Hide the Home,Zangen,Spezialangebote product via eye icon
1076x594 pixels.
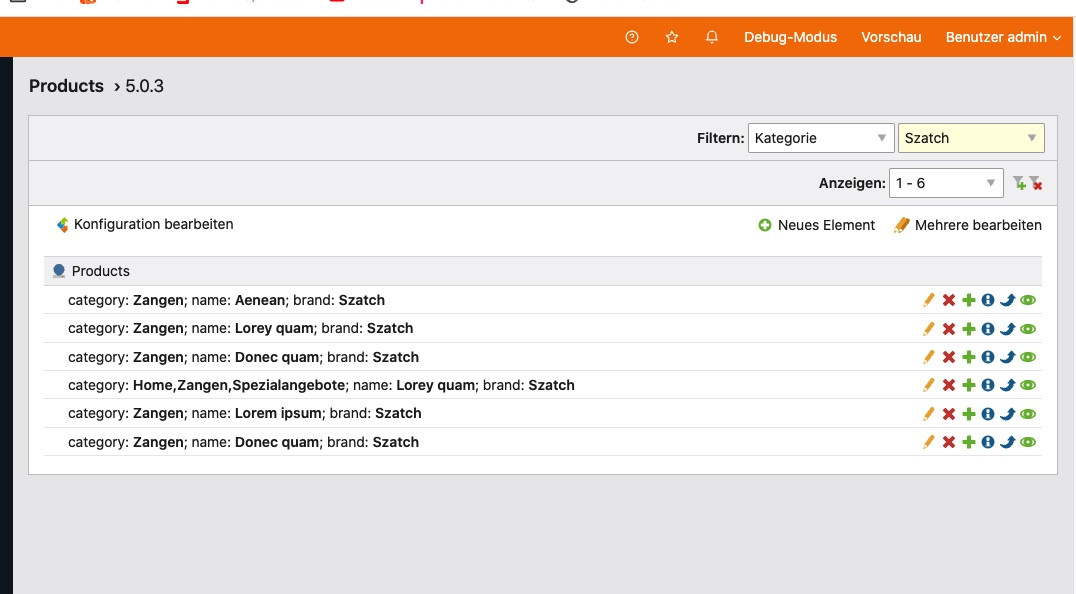coord(1028,385)
